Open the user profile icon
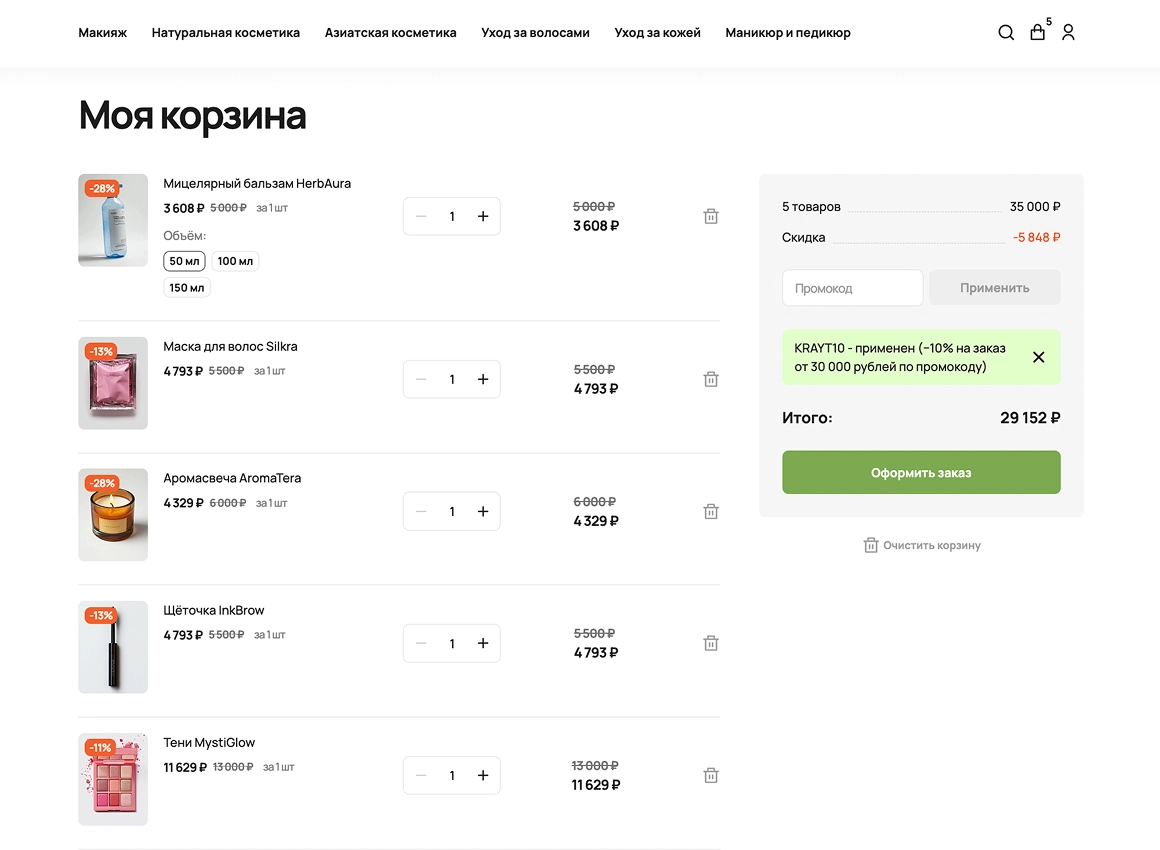 click(1068, 32)
